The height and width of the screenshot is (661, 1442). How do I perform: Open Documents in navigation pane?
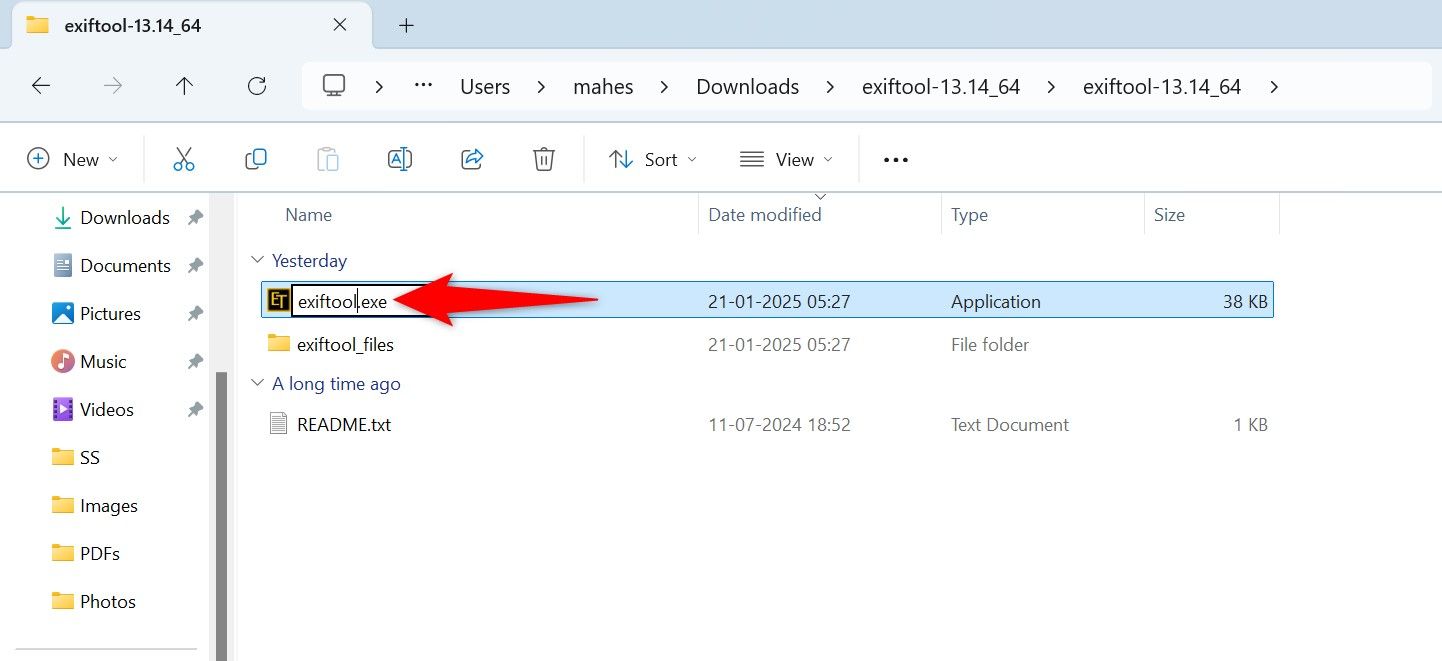click(125, 265)
